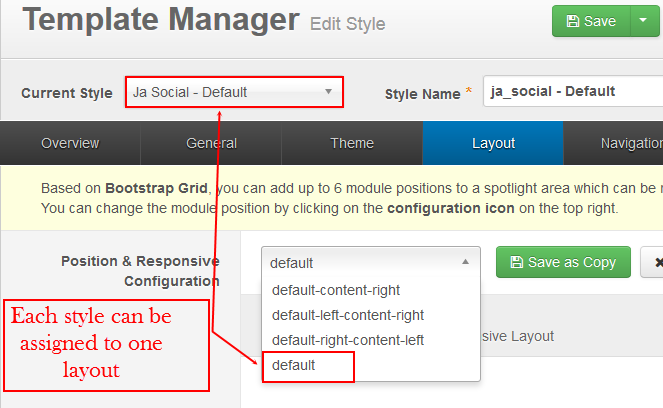663x408 pixels.
Task: Edit the Style Name input field
Action: click(573, 91)
